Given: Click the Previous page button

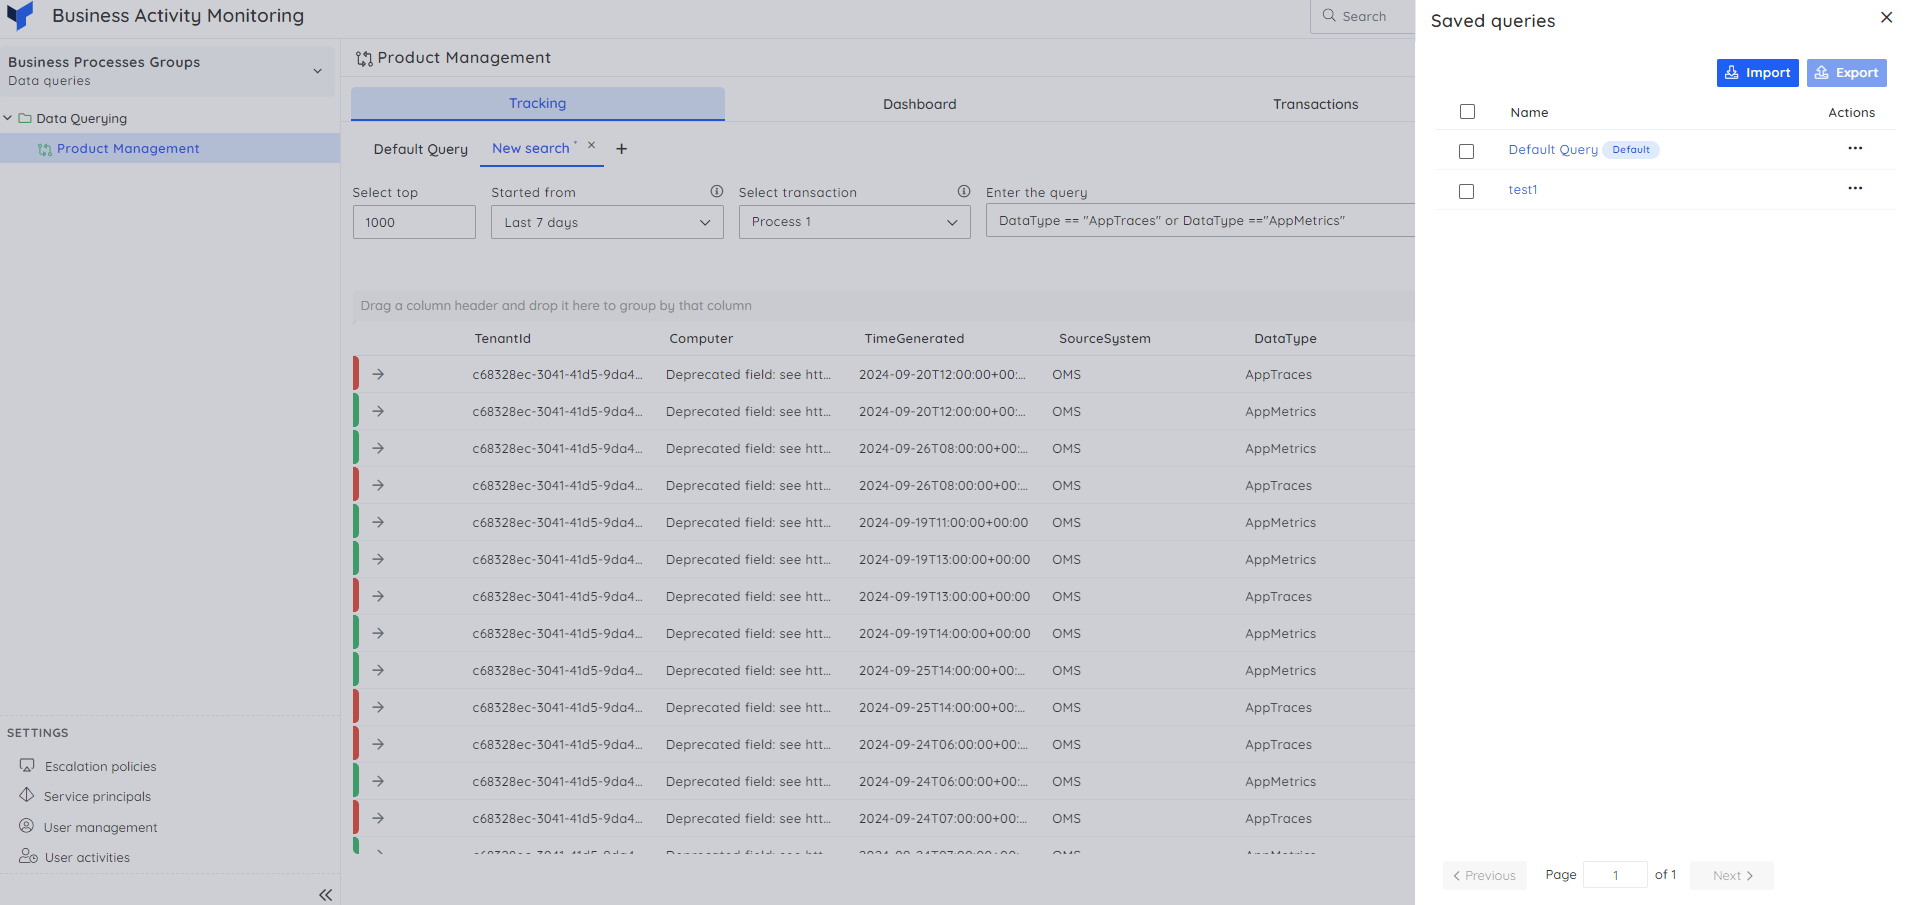Looking at the screenshot, I should tap(1484, 875).
